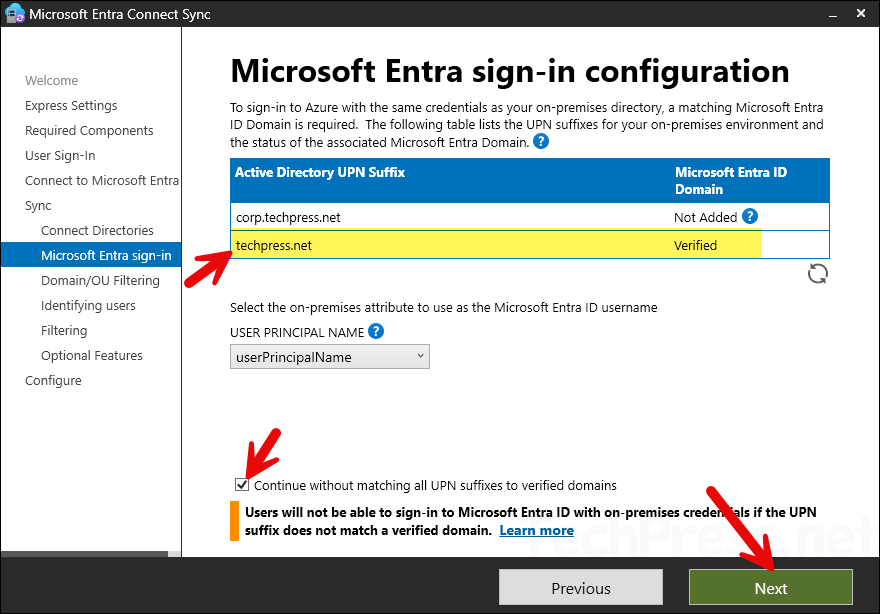Open Express Settings in the sidebar
The image size is (880, 614).
click(71, 106)
